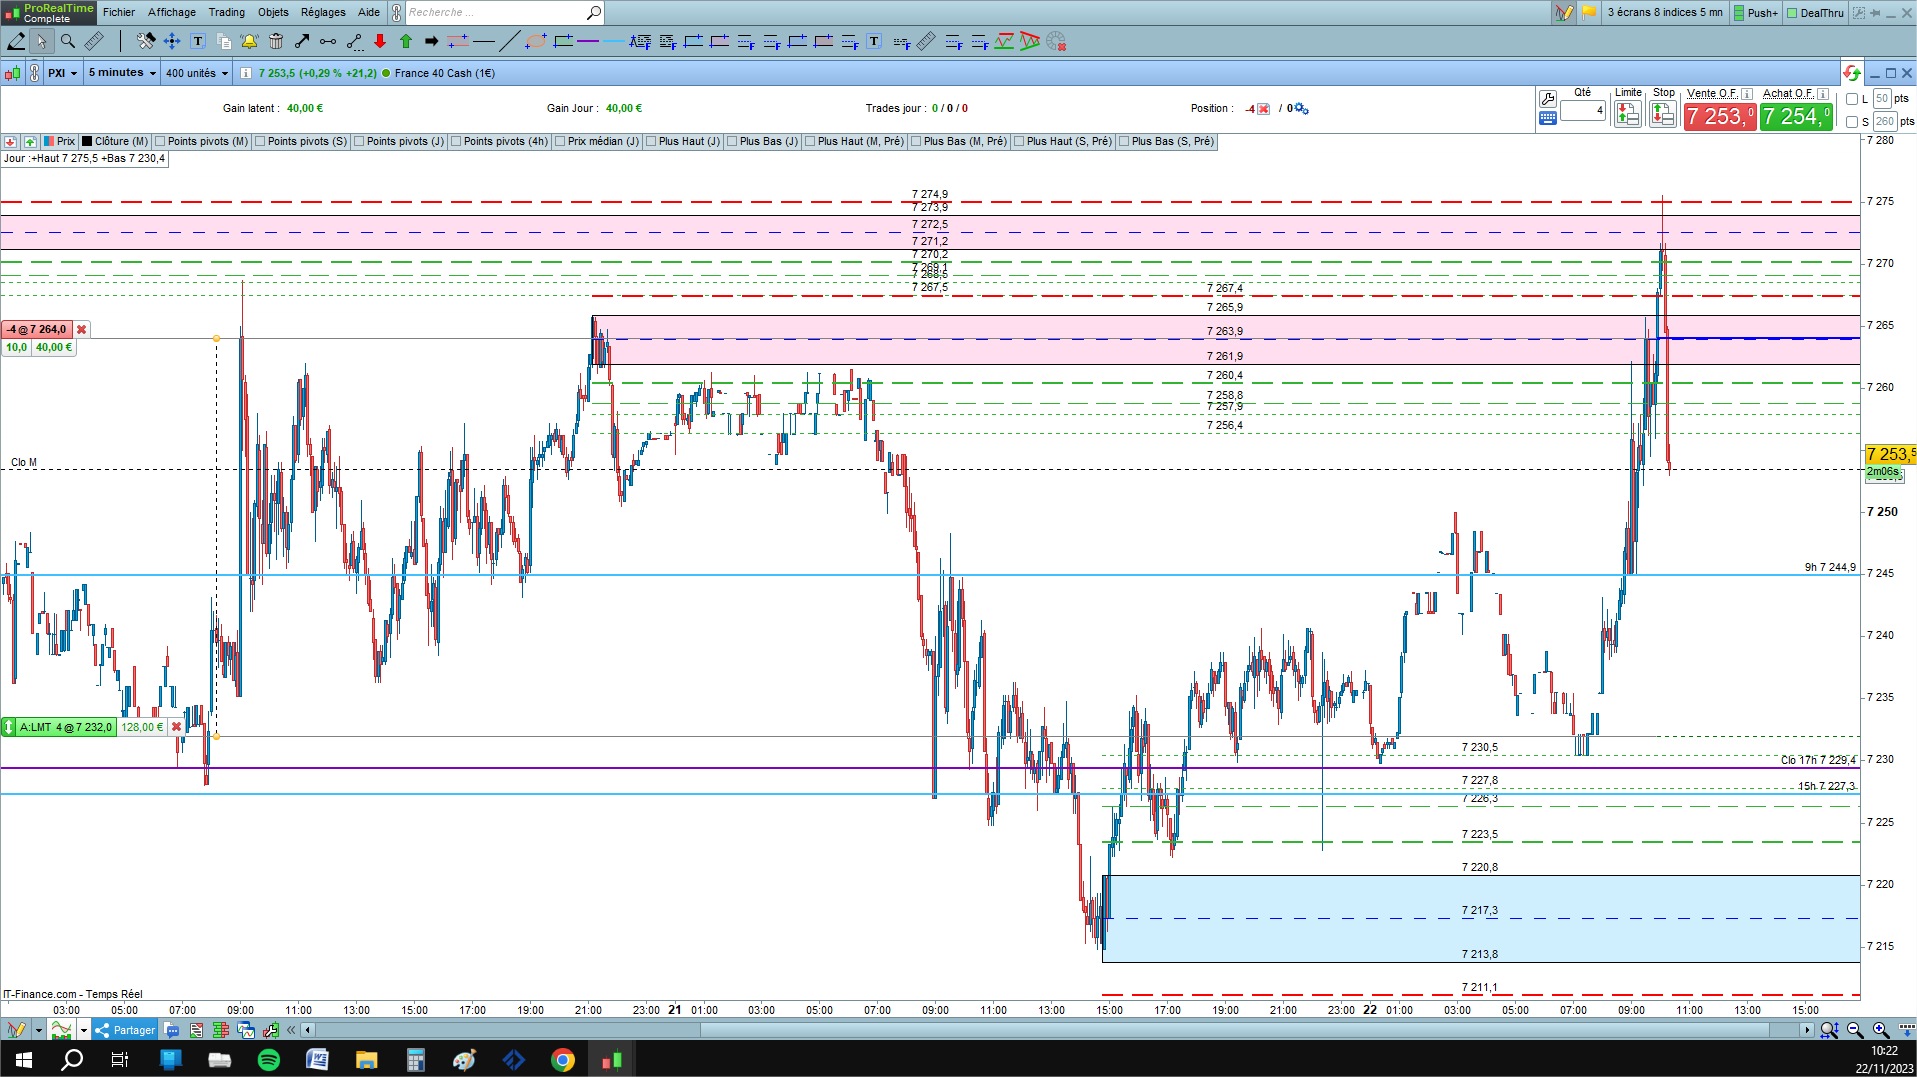
Task: Open the 400 unités dropdown
Action: (196, 73)
